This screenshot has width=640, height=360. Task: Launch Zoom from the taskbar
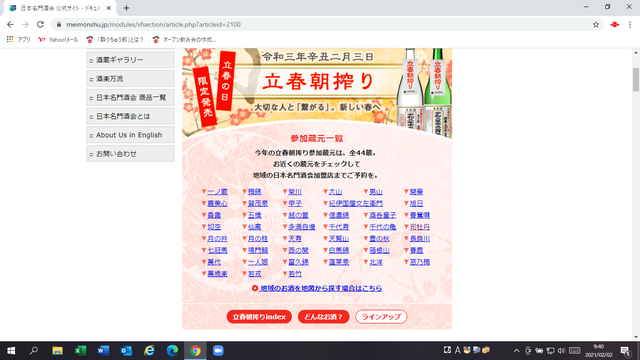pyautogui.click(x=218, y=351)
